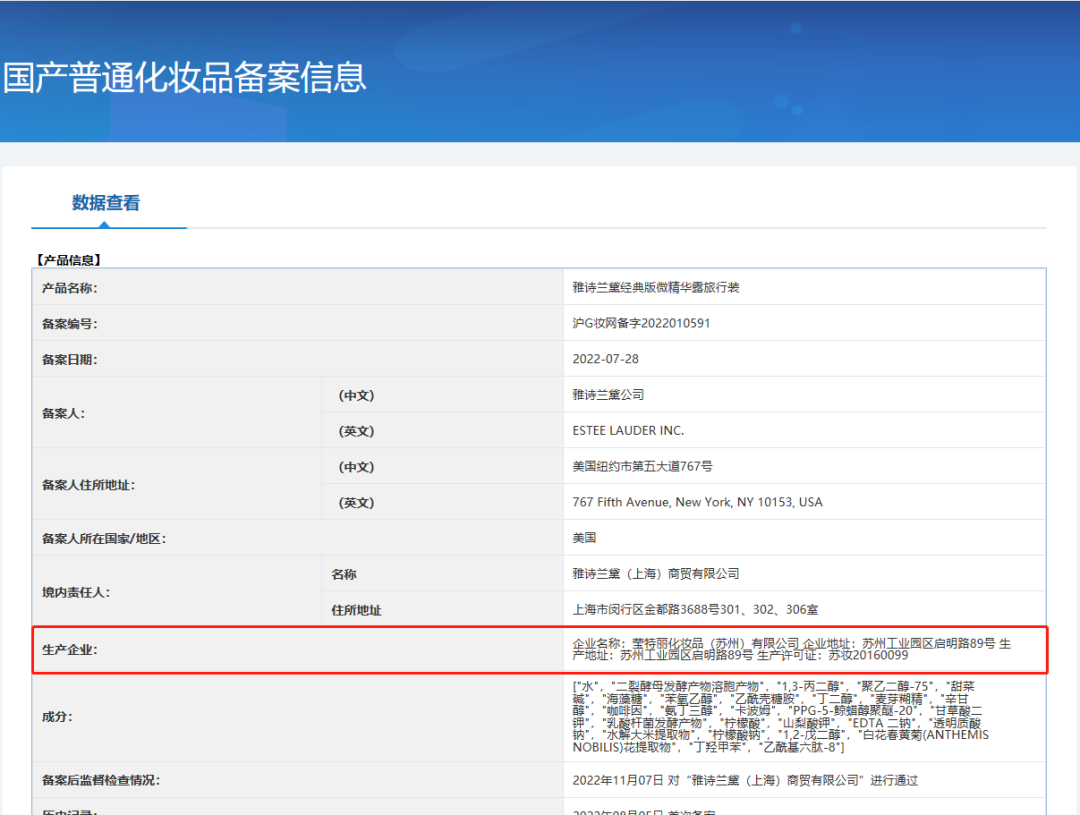Click the highlighted 生产企业 row label
1080x815 pixels.
click(70, 650)
